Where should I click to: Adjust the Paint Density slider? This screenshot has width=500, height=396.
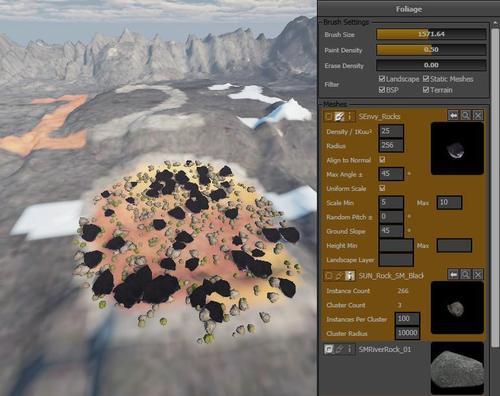[x=431, y=50]
